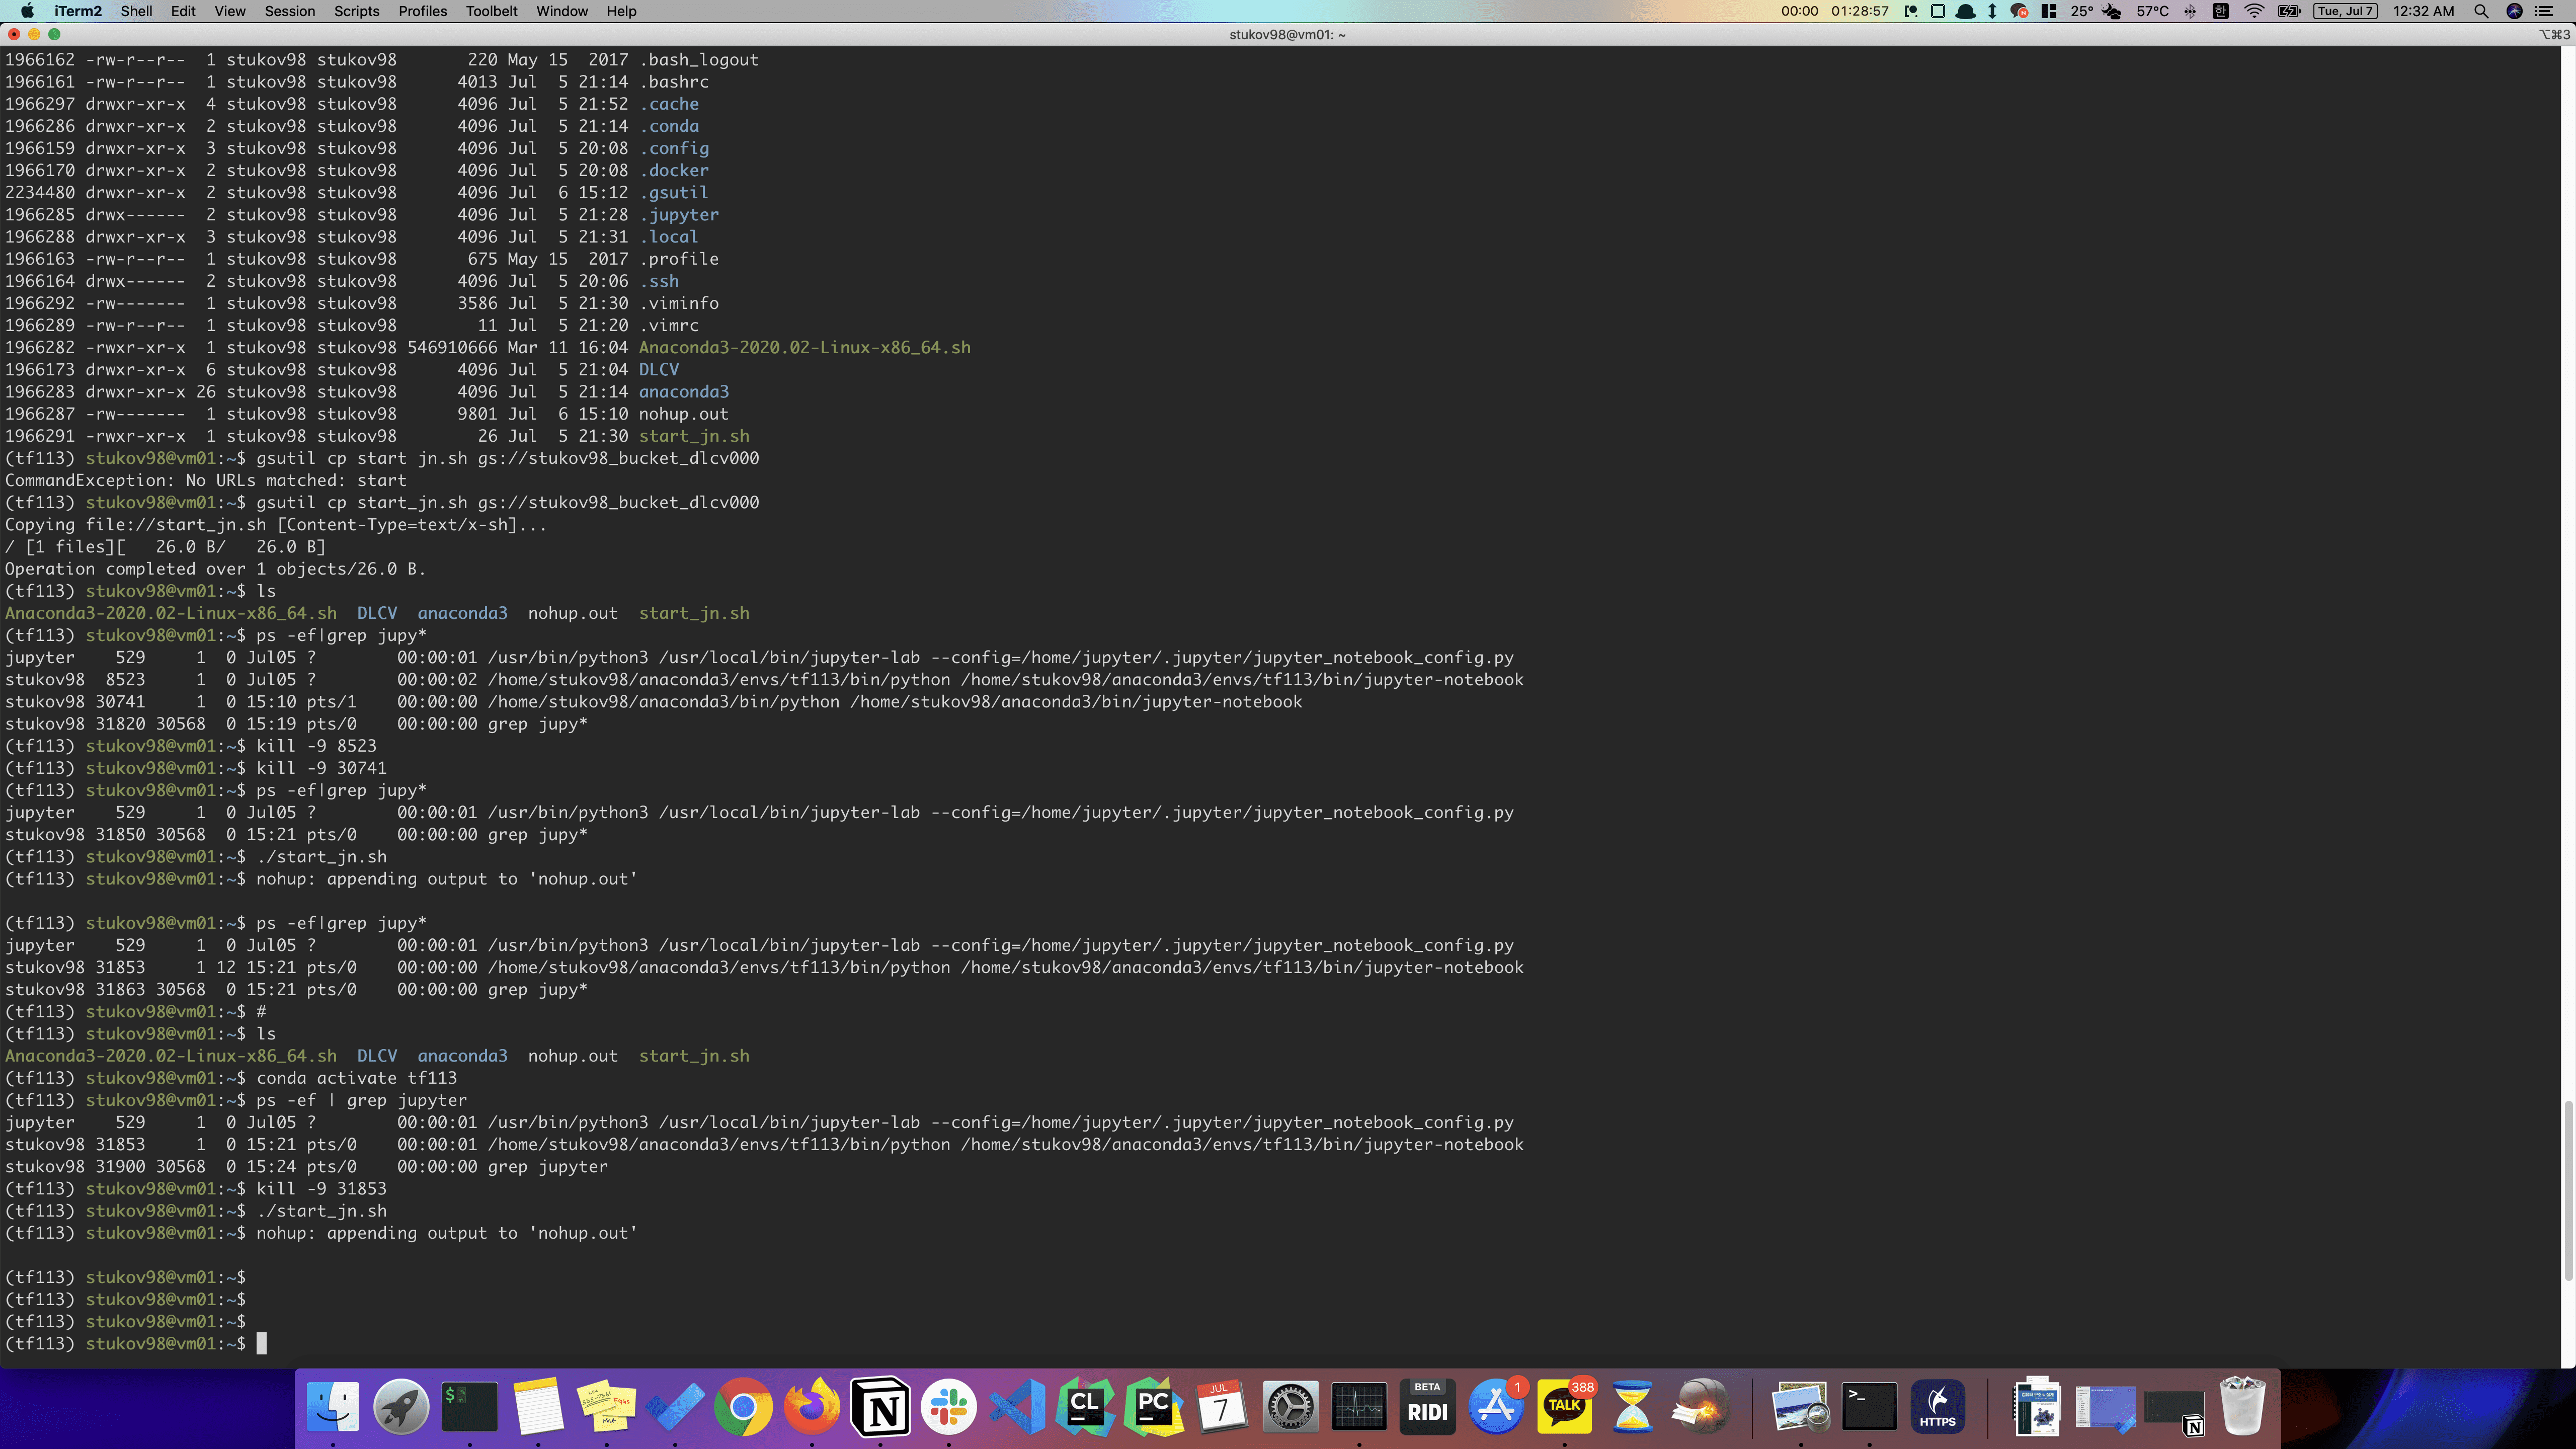2576x1449 pixels.
Task: Open the Profiles menu
Action: pyautogui.click(x=422, y=11)
